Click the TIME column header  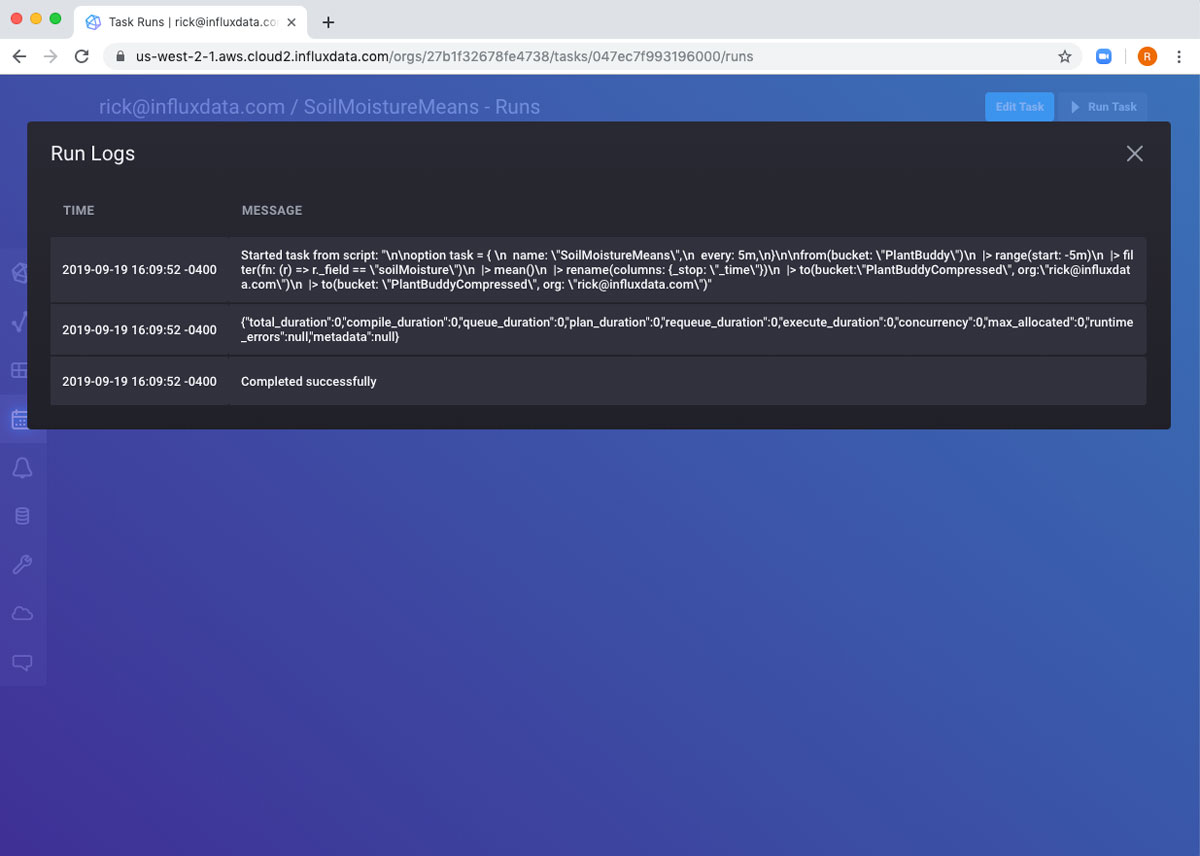tap(79, 211)
